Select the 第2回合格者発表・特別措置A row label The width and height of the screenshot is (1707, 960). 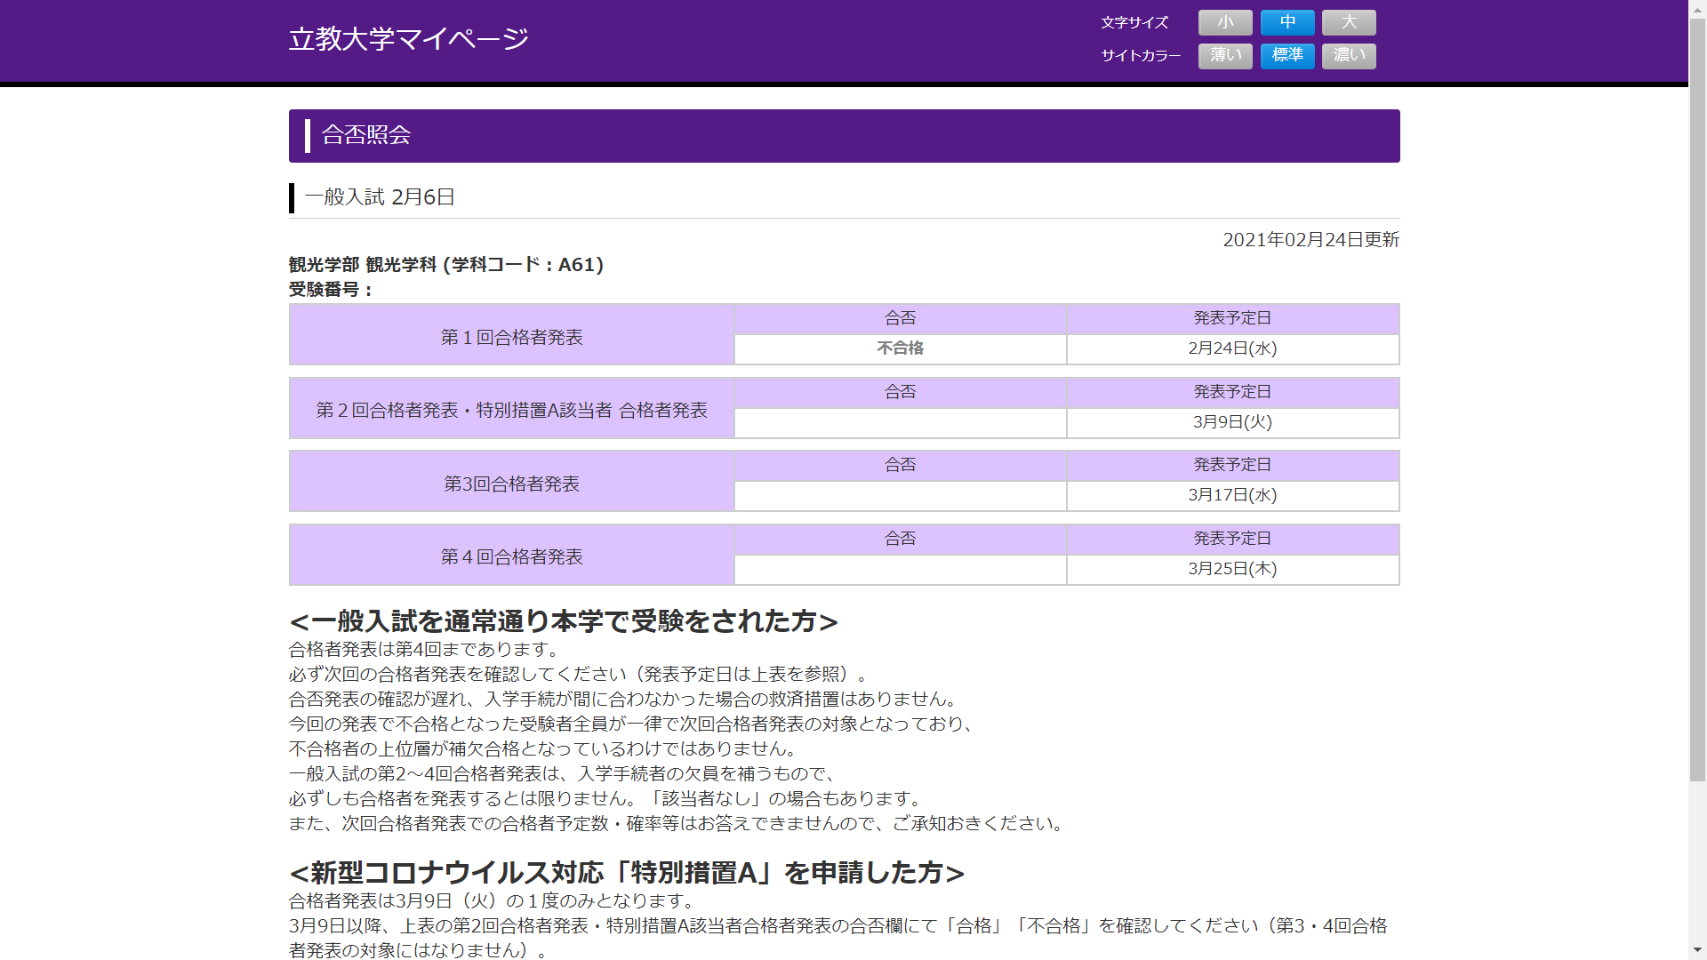(511, 410)
